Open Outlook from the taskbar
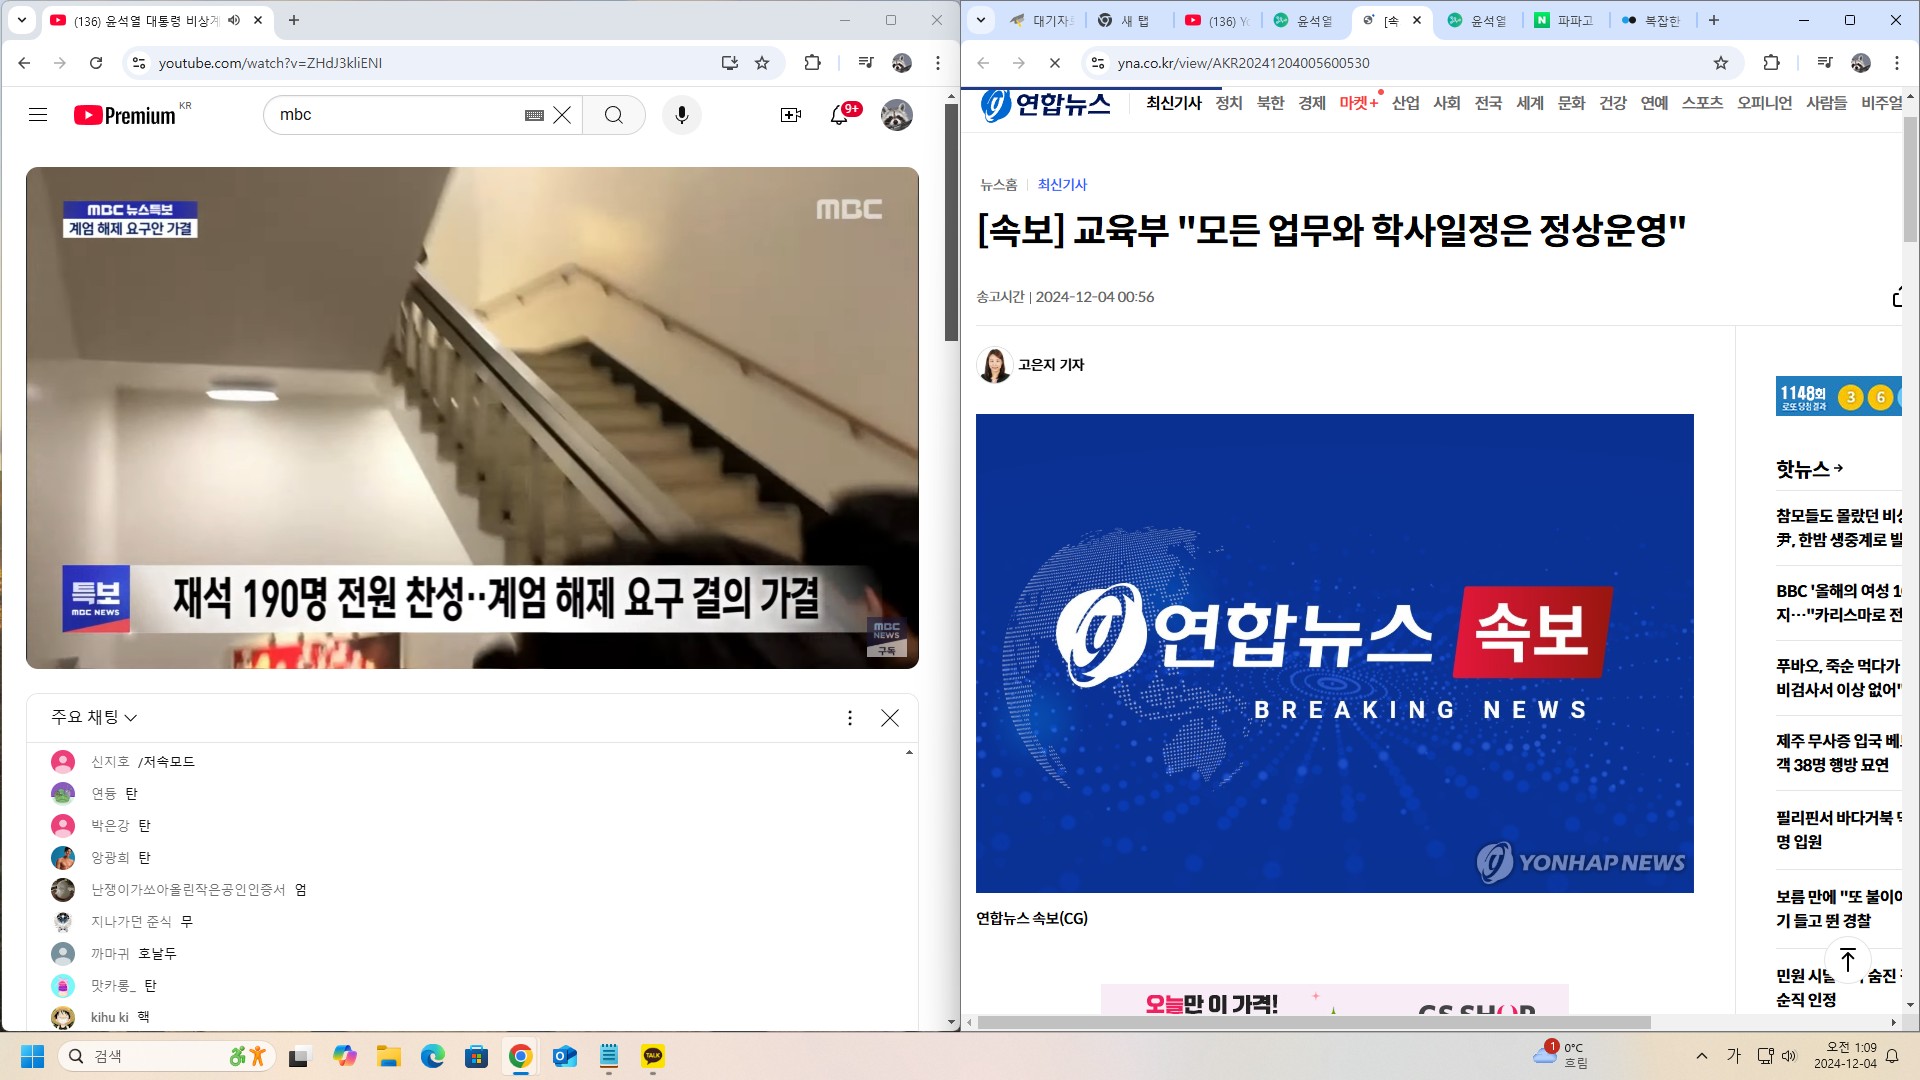 click(x=564, y=1056)
